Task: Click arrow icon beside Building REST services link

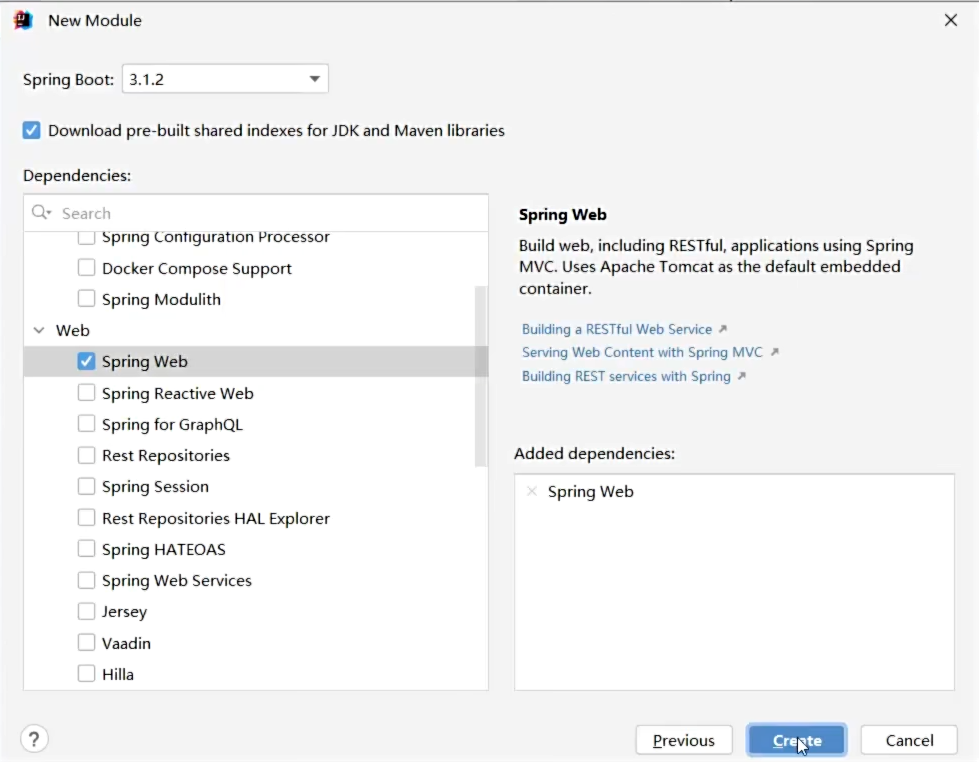Action: tap(741, 376)
